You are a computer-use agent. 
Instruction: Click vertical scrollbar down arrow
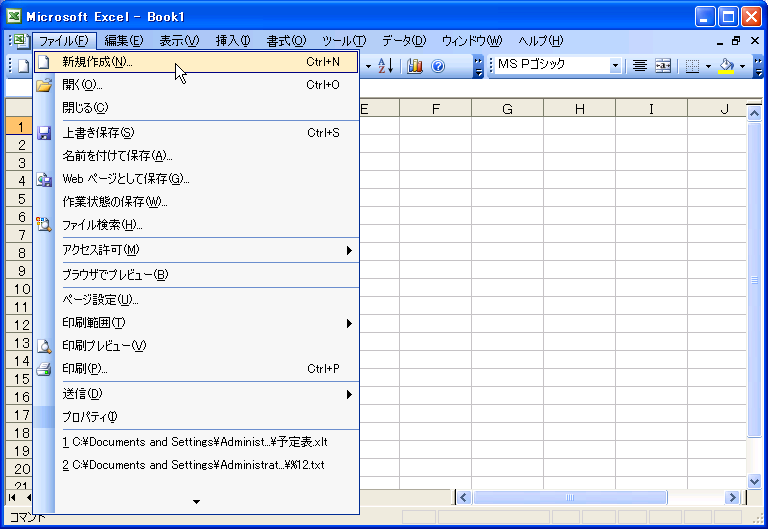click(754, 481)
